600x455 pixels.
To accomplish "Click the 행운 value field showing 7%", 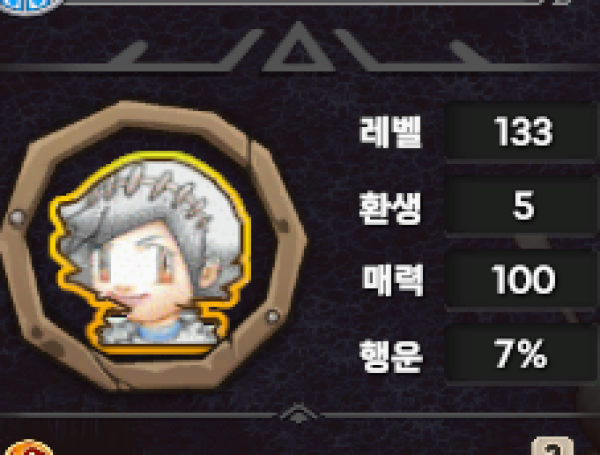I will coord(522,353).
